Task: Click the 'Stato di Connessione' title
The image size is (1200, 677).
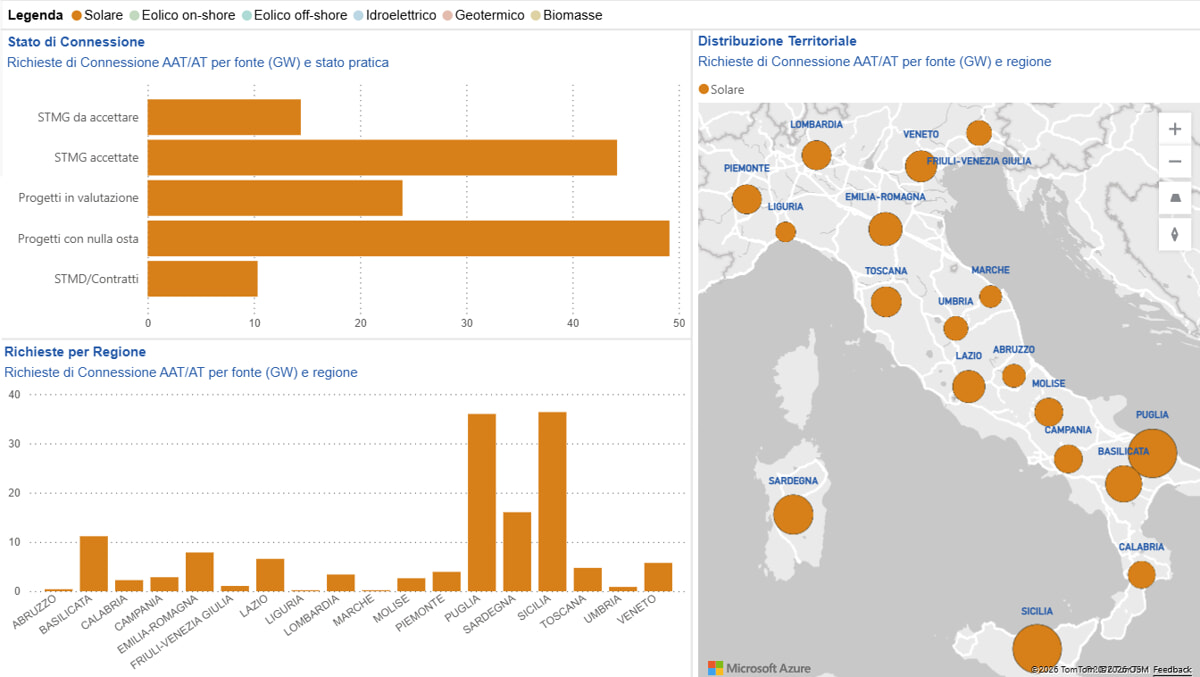Action: tap(76, 42)
